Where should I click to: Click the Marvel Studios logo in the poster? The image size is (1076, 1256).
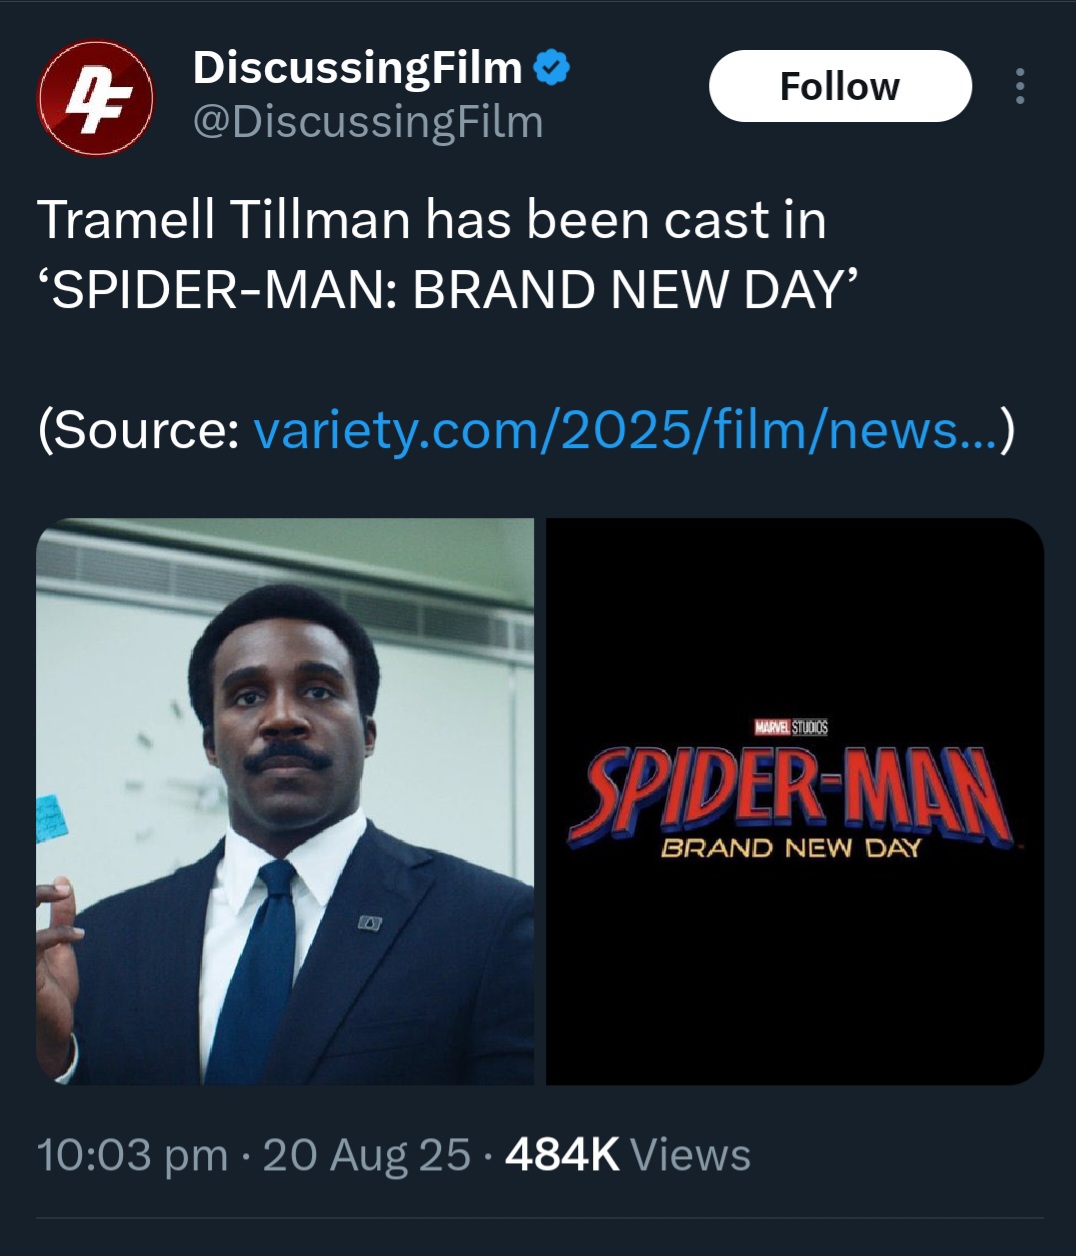pyautogui.click(x=791, y=728)
